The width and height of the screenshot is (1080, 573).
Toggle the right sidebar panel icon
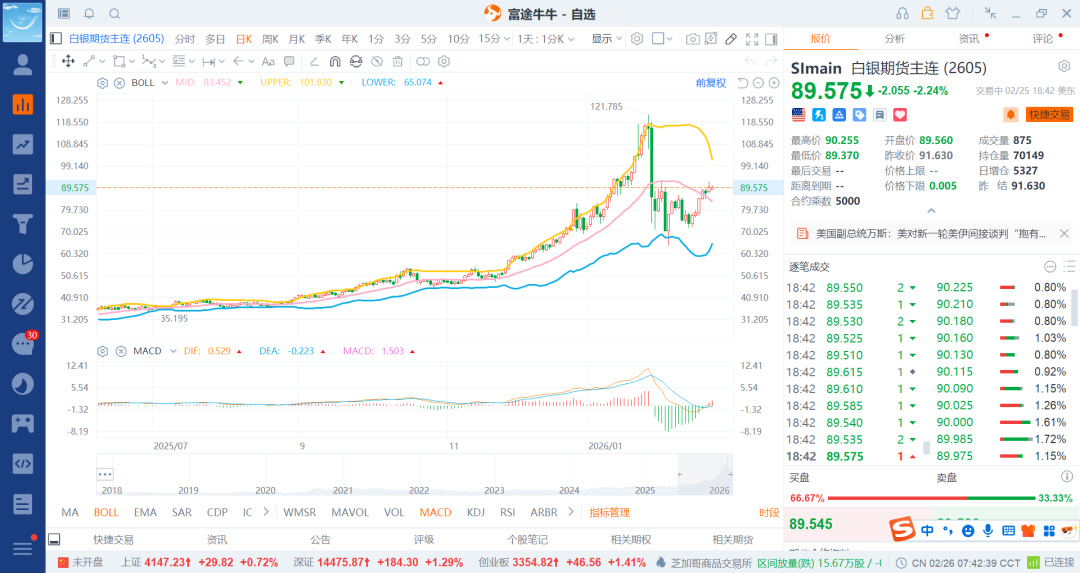pyautogui.click(x=771, y=39)
